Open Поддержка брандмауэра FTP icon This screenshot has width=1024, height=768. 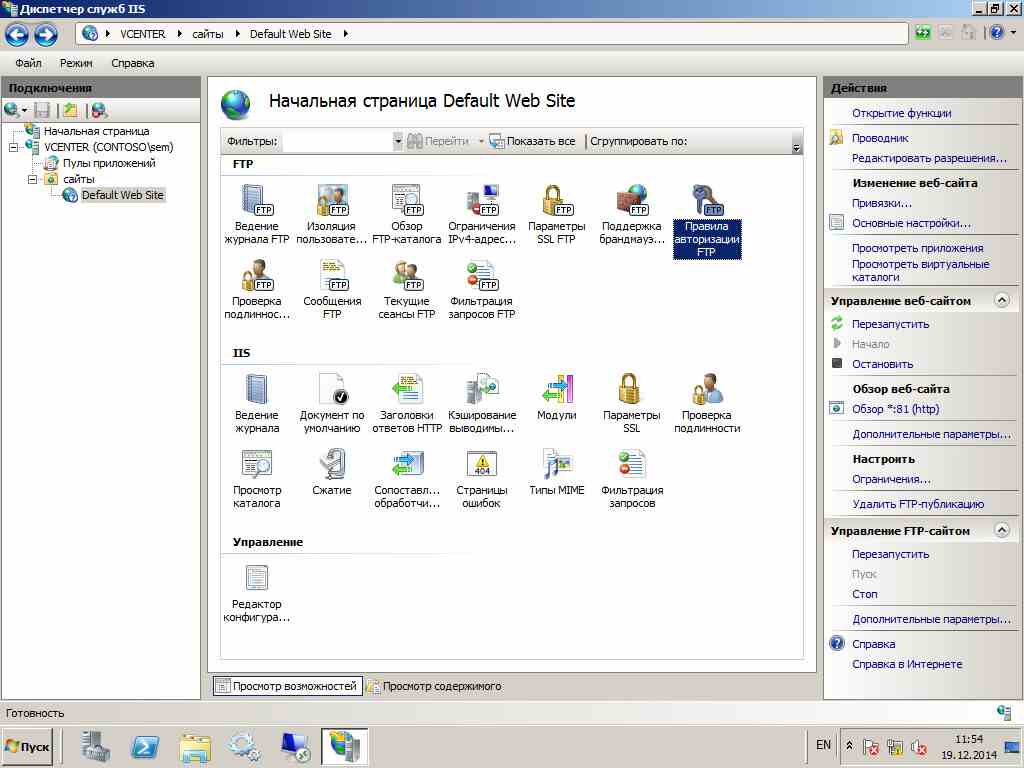(x=632, y=214)
